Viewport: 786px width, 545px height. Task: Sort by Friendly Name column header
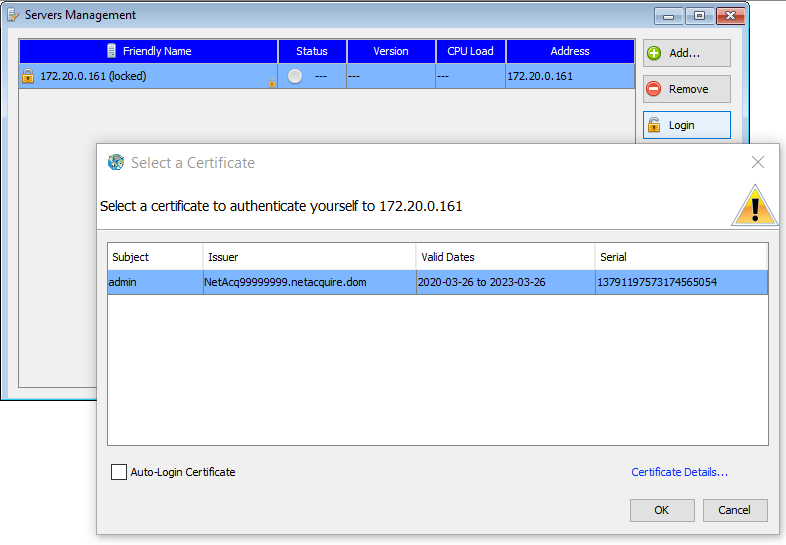point(148,51)
